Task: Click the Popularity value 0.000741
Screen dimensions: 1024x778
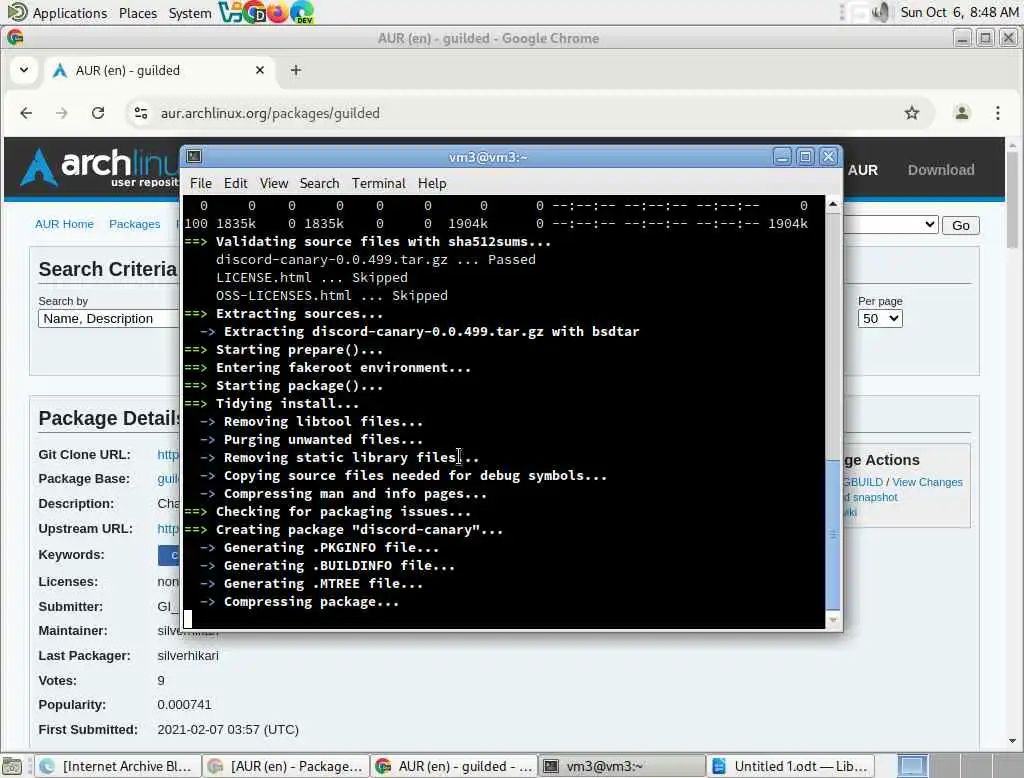Action: point(184,705)
